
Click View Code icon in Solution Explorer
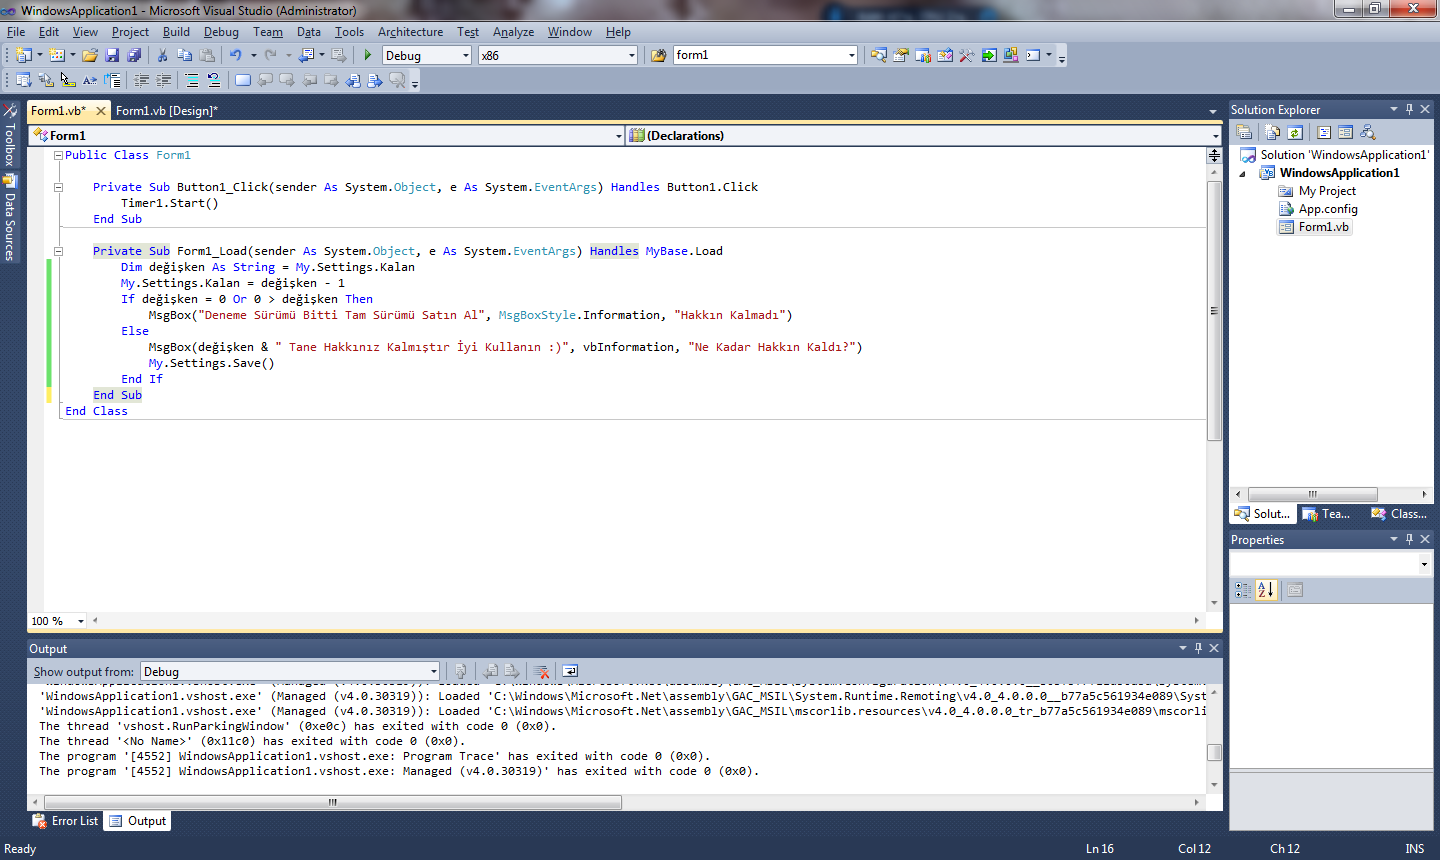tap(1324, 132)
